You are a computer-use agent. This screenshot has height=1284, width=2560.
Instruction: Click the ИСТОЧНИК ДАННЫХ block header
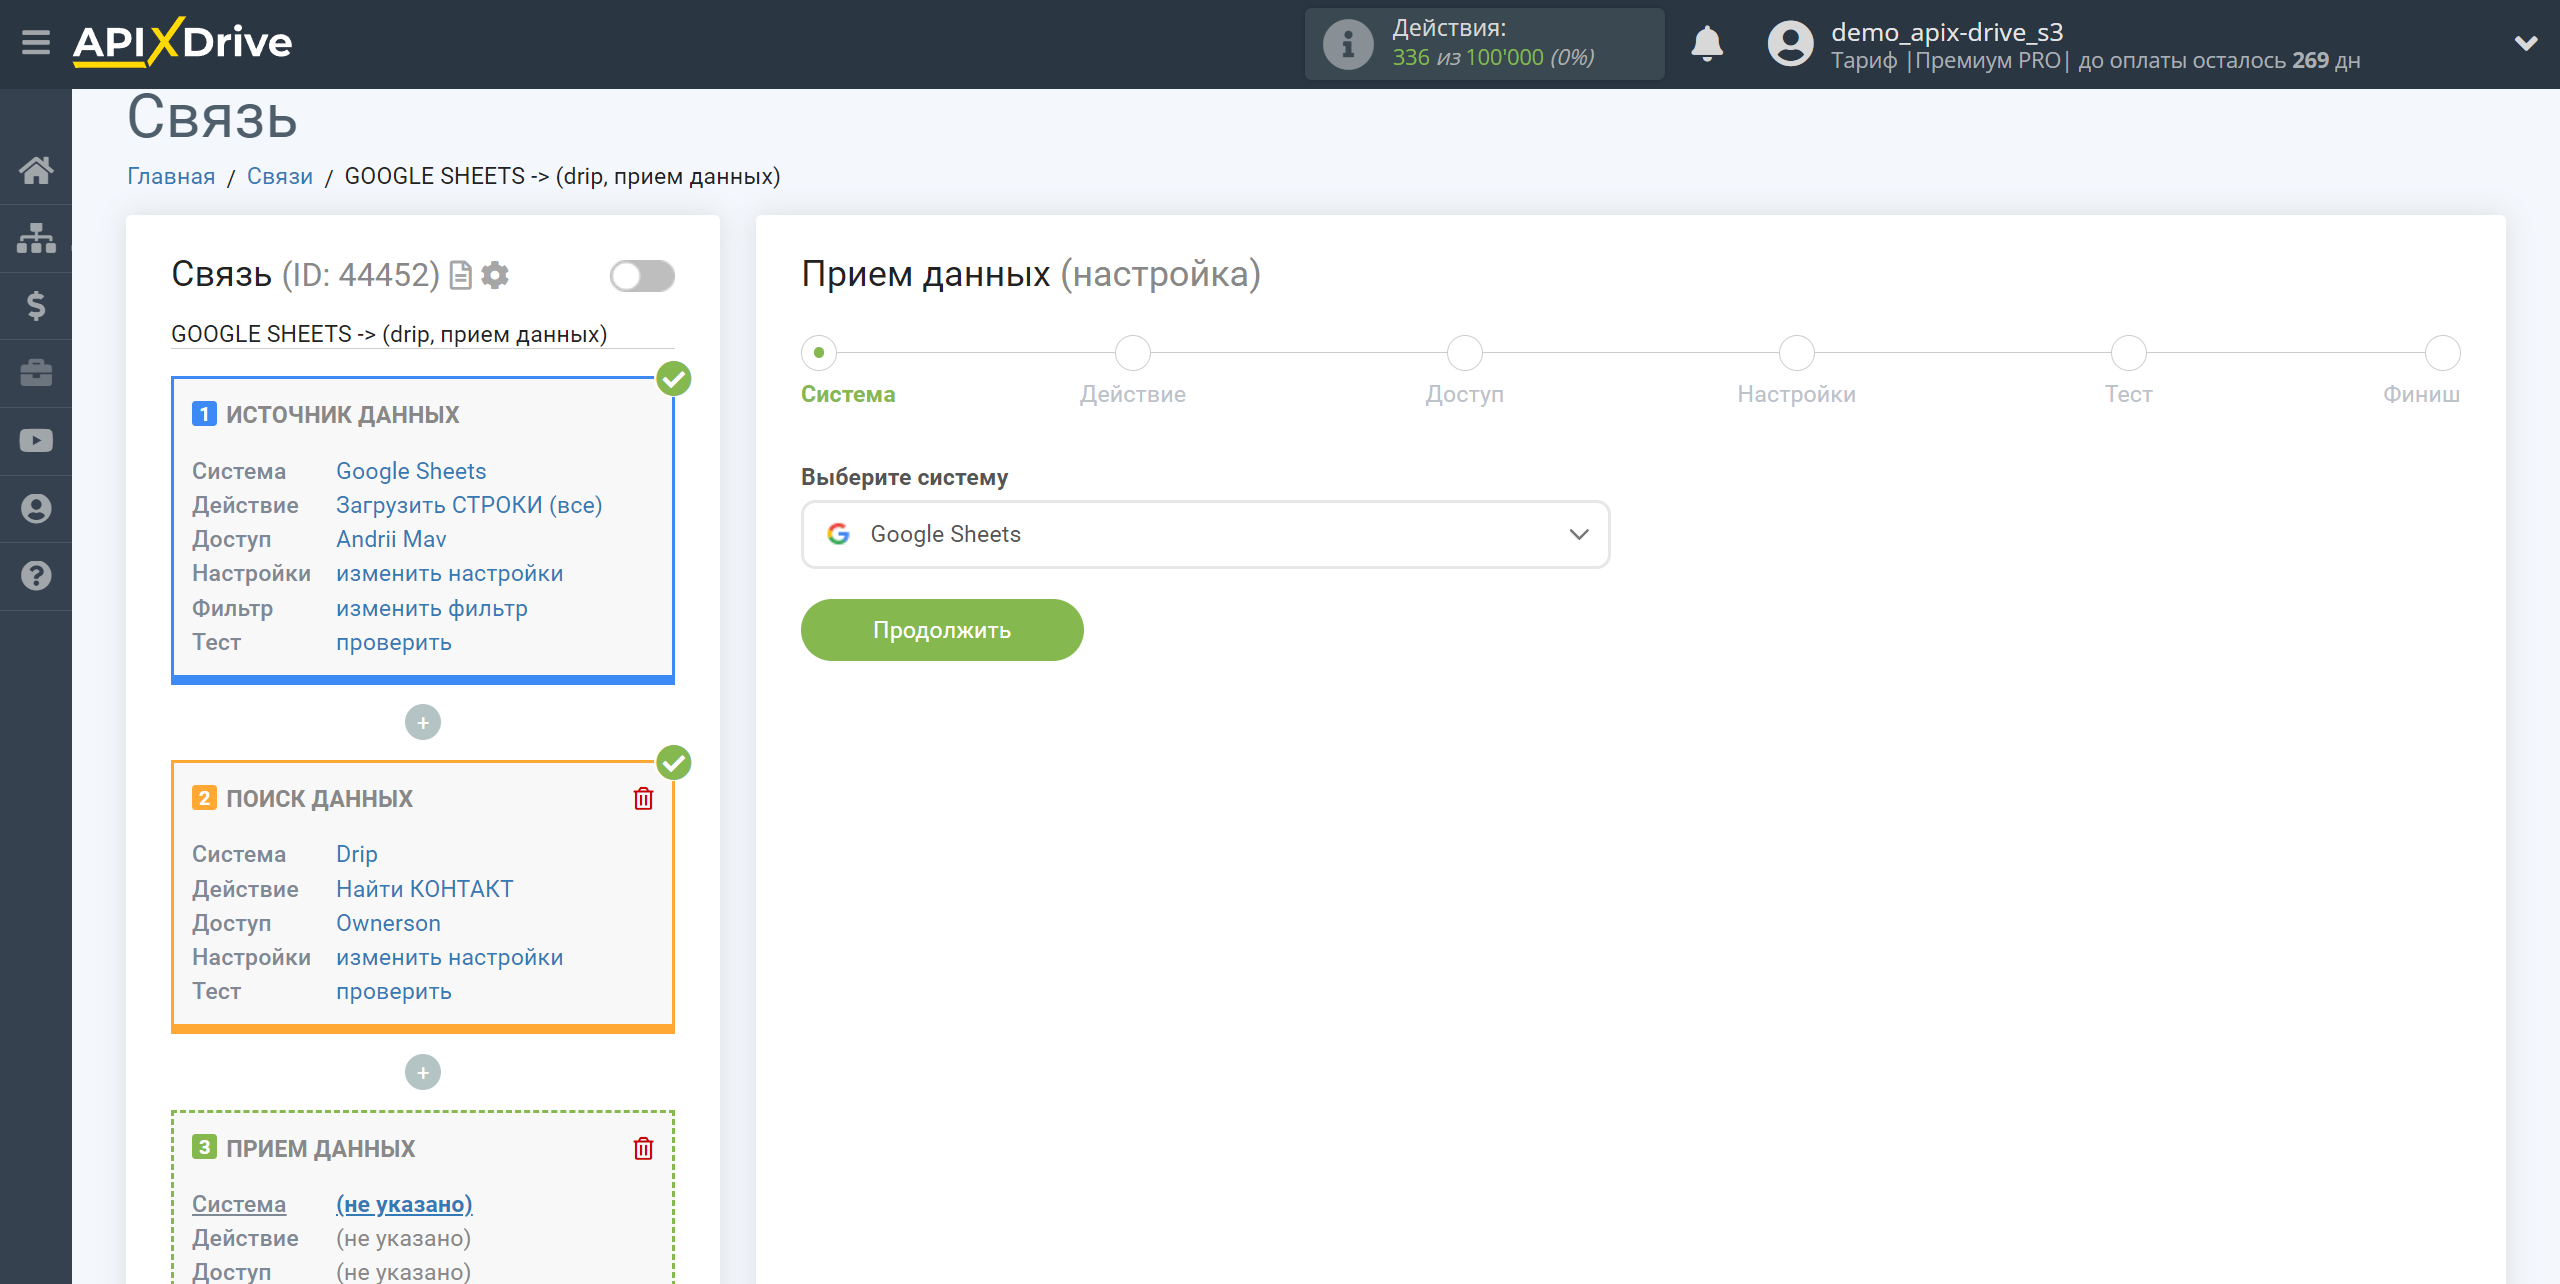pyautogui.click(x=342, y=414)
